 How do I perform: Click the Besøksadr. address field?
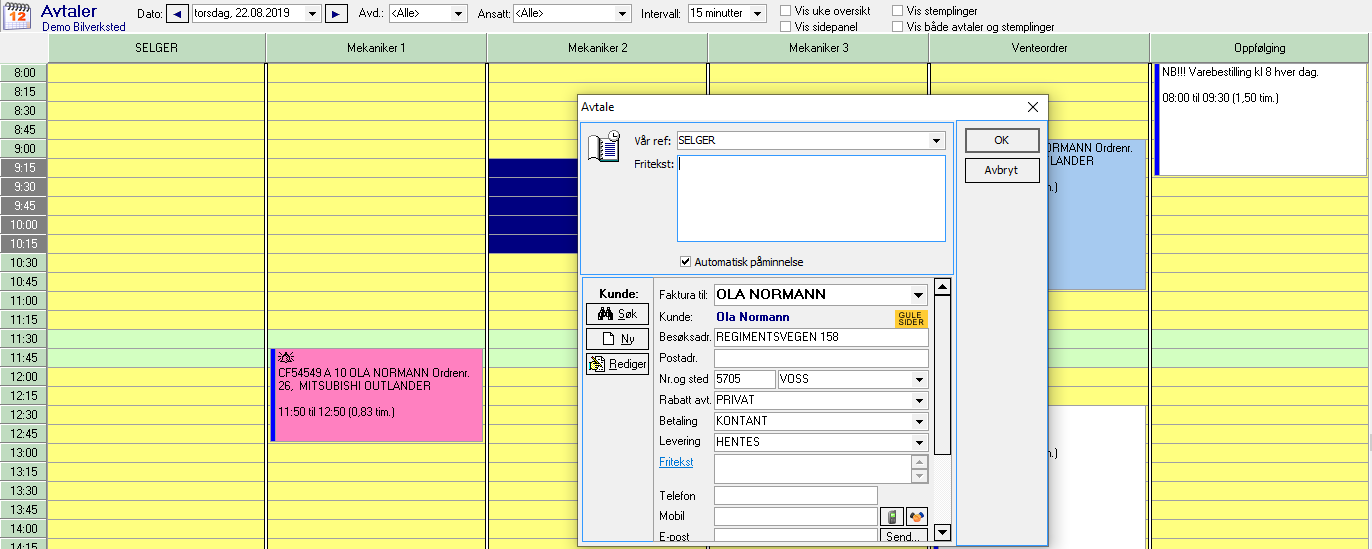pos(821,337)
